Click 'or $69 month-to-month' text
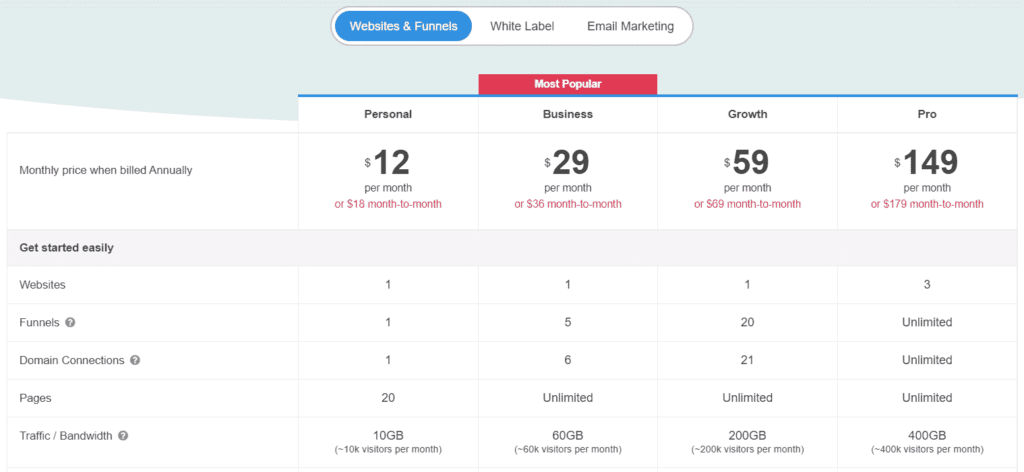Image resolution: width=1024 pixels, height=472 pixels. click(x=747, y=204)
